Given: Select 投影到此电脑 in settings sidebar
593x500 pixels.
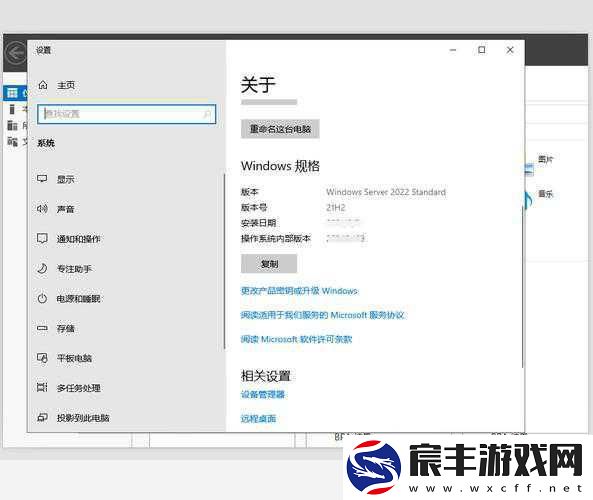Looking at the screenshot, I should (83, 418).
